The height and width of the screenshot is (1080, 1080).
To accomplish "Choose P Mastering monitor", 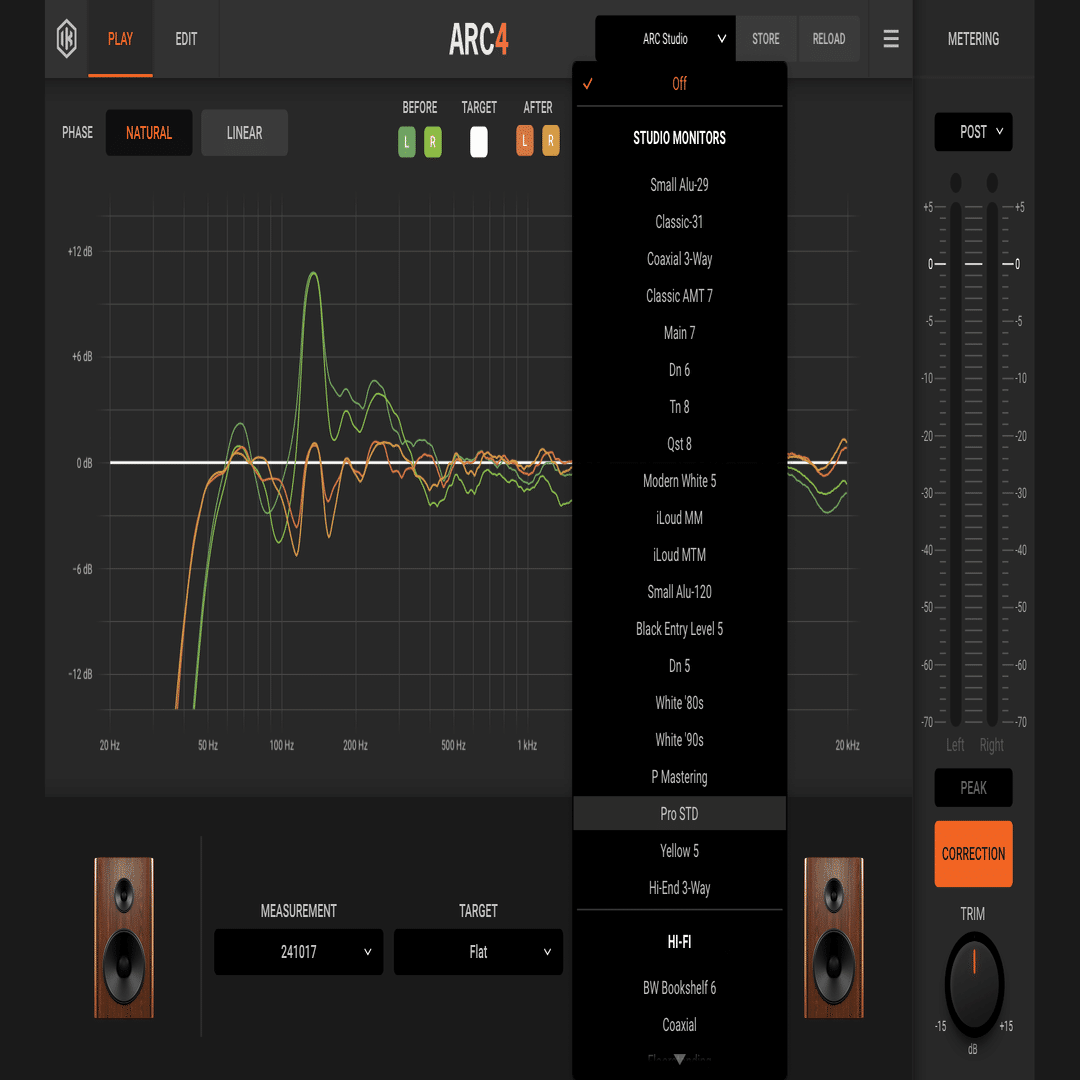I will coord(679,777).
